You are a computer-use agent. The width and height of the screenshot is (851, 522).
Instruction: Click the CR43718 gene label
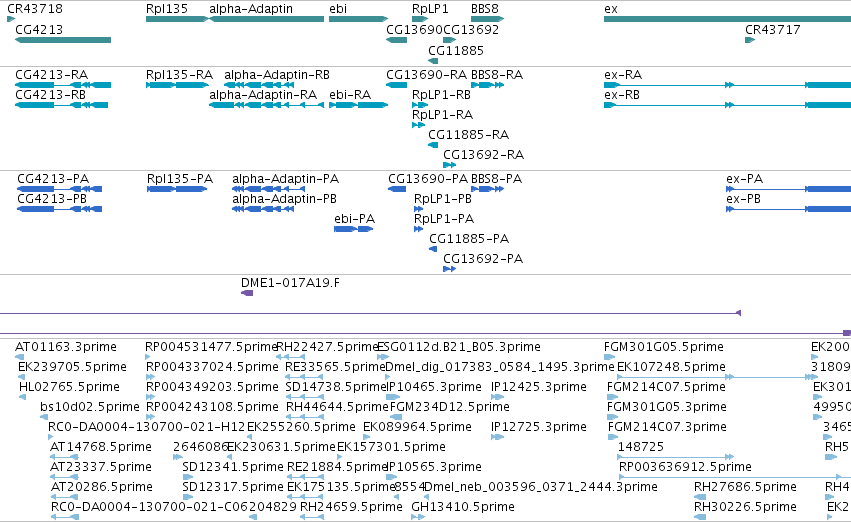point(35,9)
